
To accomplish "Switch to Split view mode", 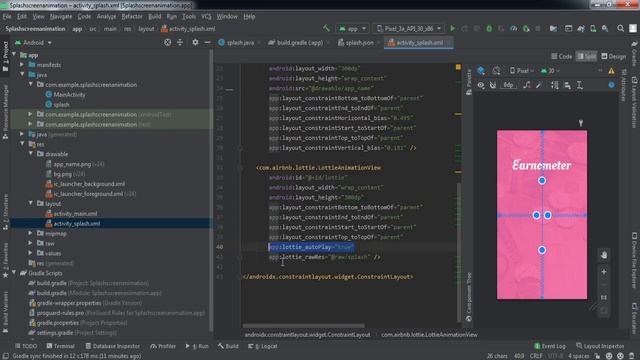I will tap(587, 56).
